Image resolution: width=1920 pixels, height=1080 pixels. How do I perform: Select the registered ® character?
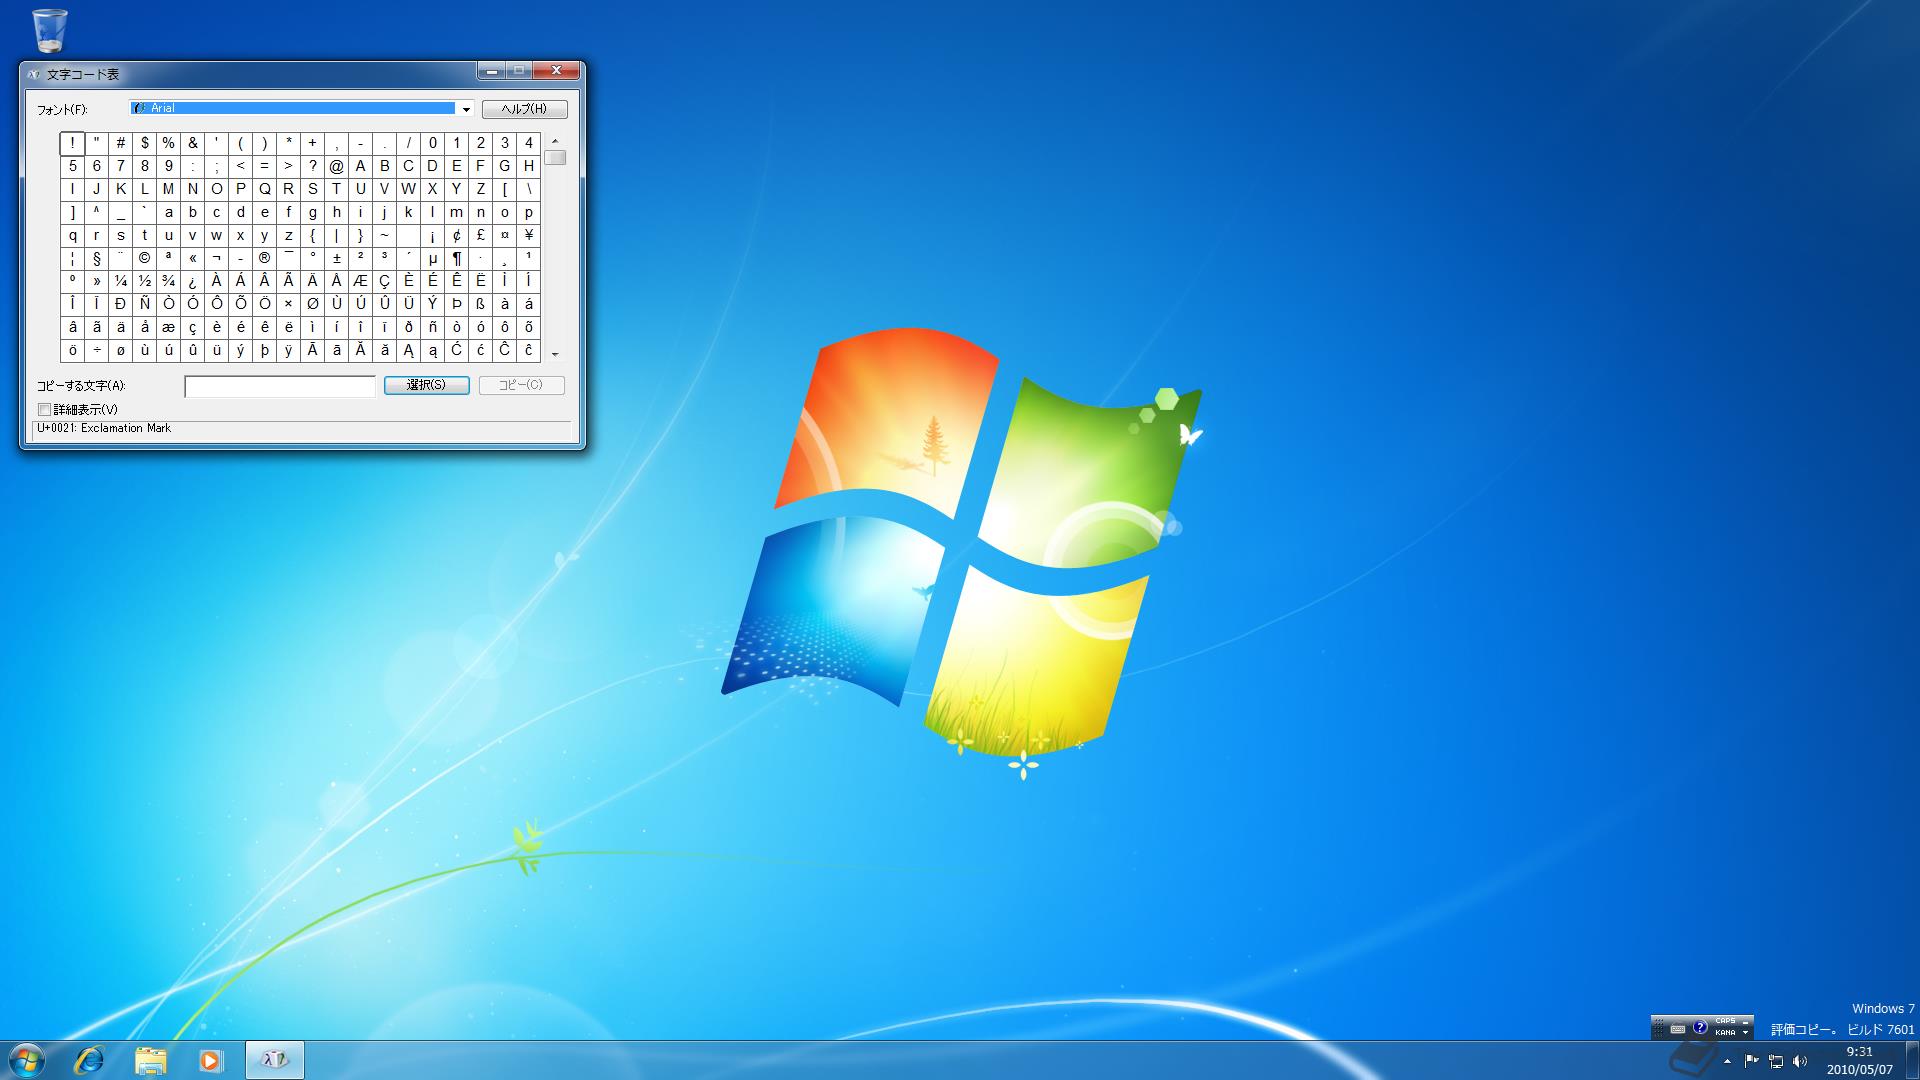265,258
